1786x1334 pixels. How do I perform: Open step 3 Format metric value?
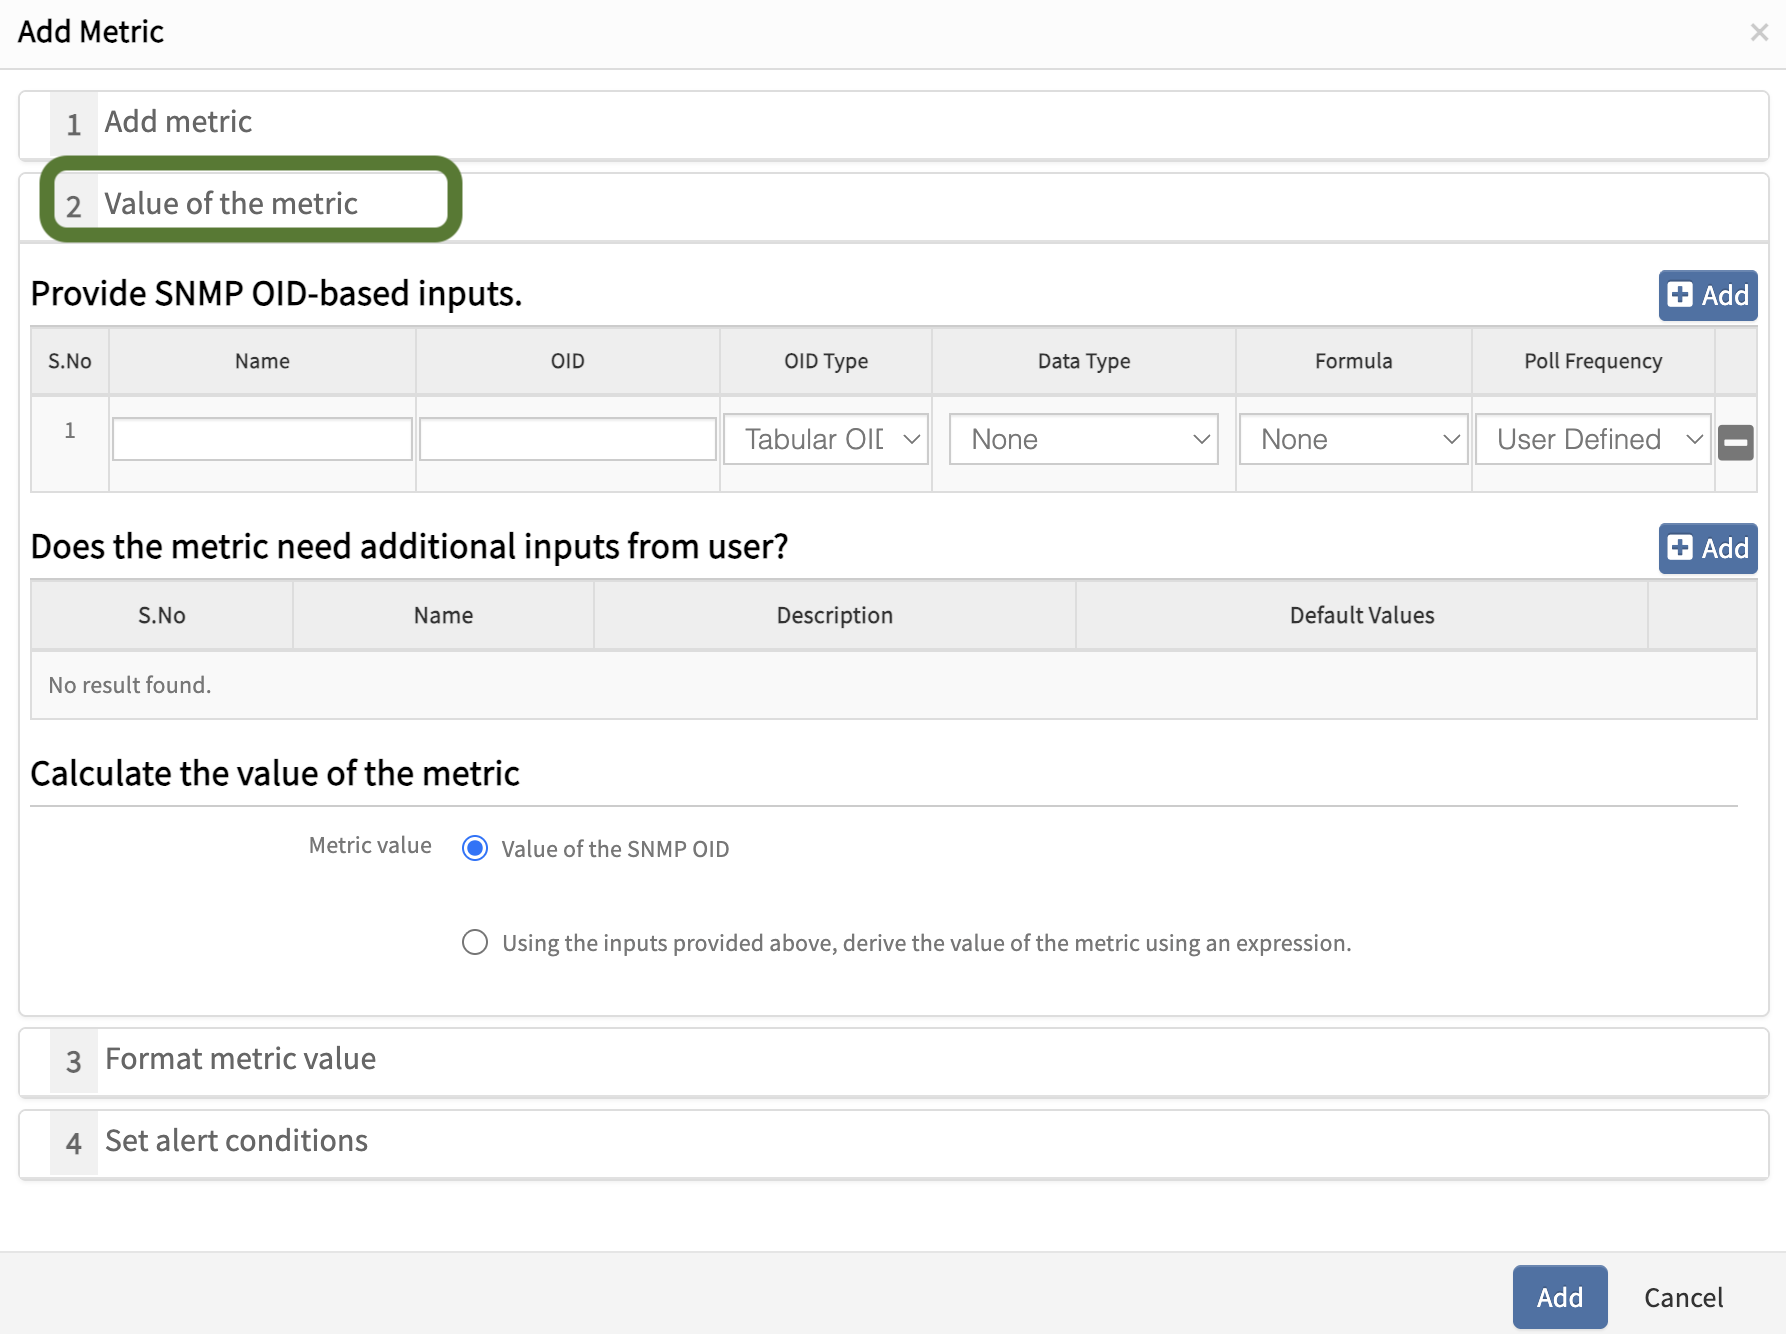[240, 1060]
